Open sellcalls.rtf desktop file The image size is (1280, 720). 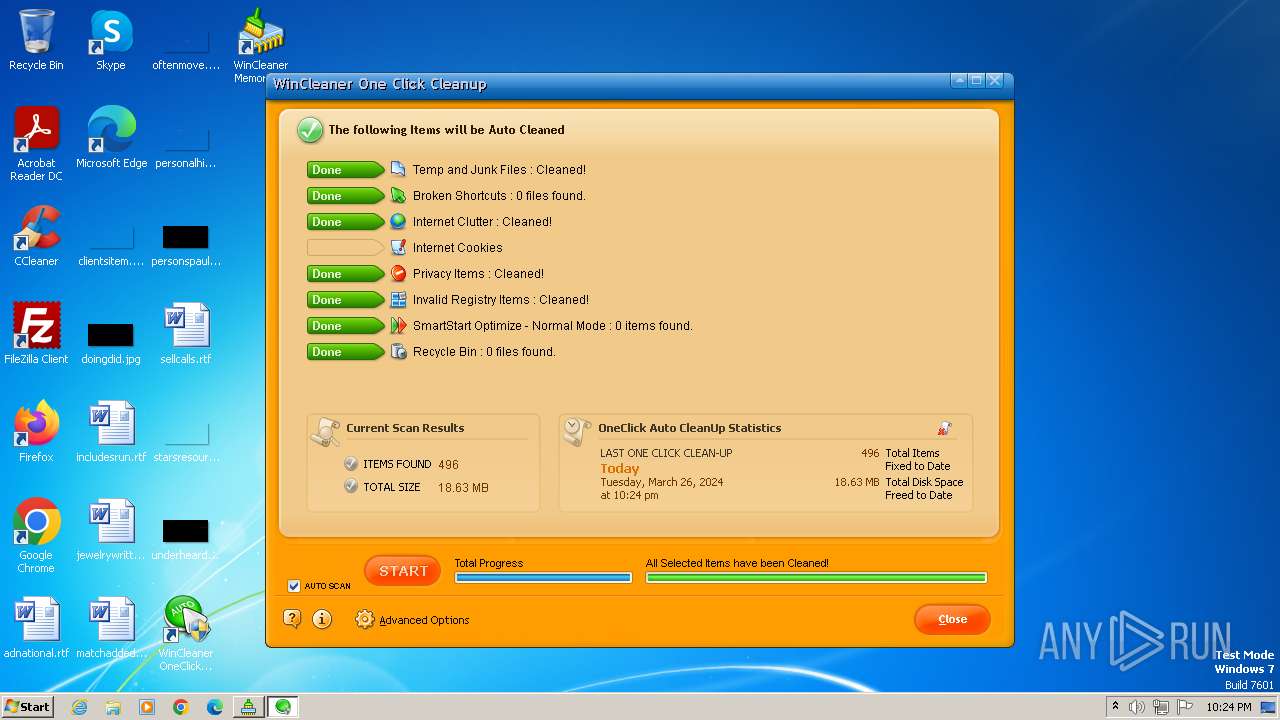[x=186, y=334]
